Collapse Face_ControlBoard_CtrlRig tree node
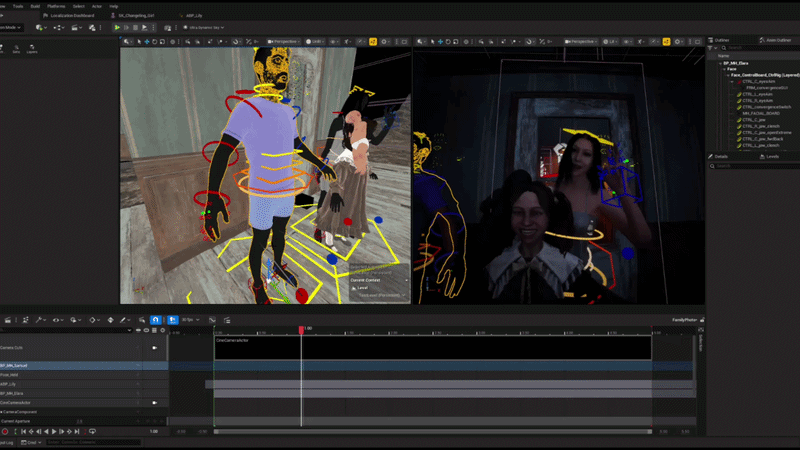Image resolution: width=800 pixels, height=450 pixels. (728, 75)
